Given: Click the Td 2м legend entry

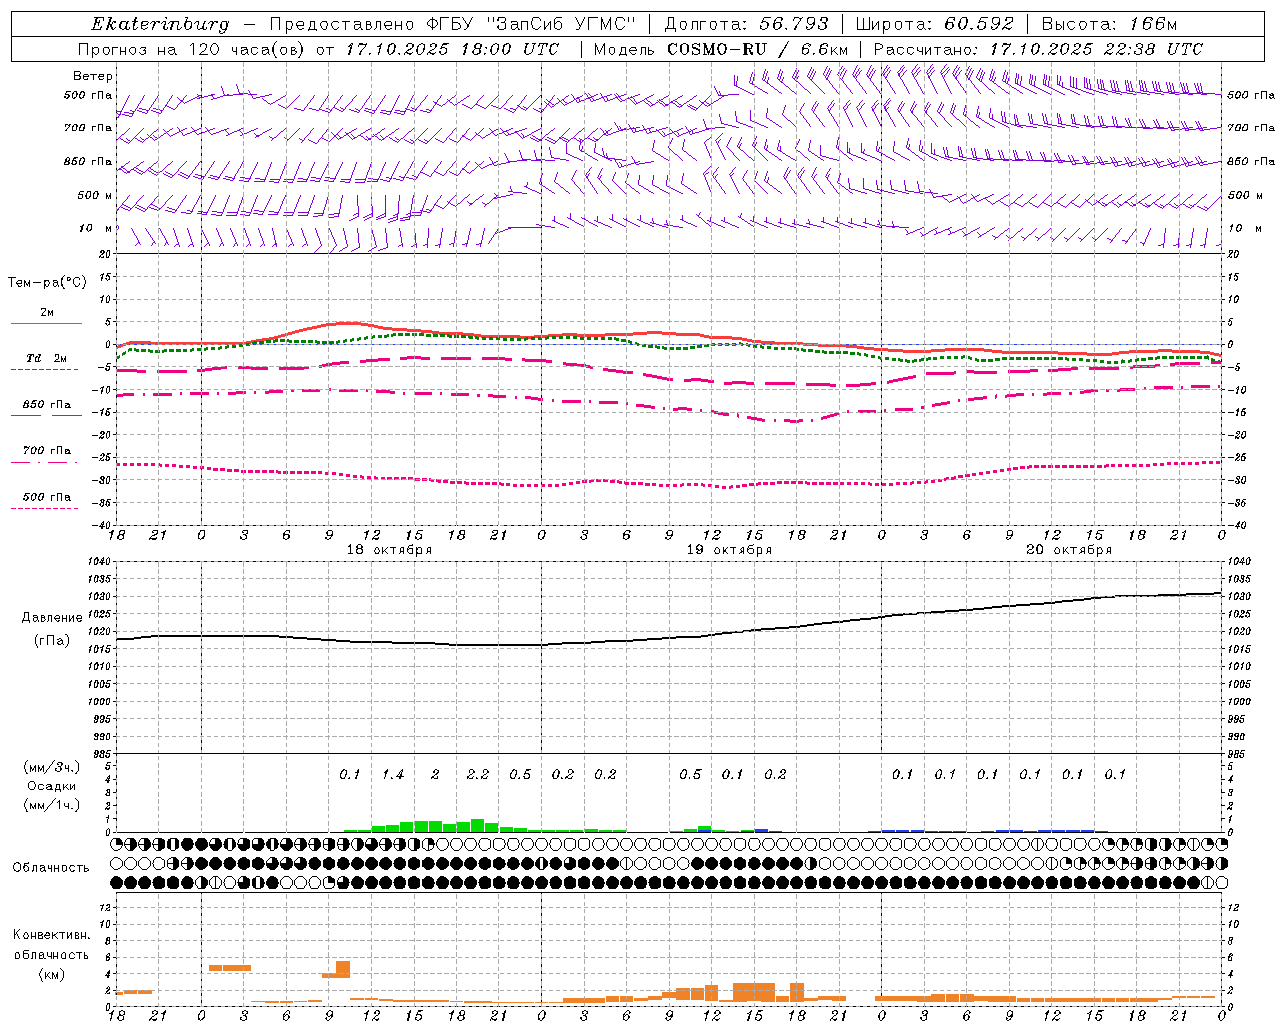Looking at the screenshot, I should (x=47, y=357).
